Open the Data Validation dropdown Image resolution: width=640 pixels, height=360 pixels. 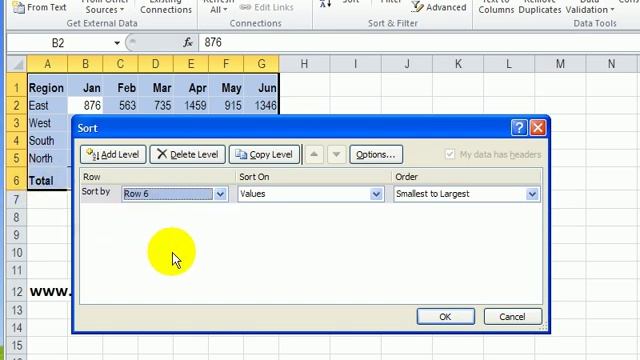click(x=590, y=7)
